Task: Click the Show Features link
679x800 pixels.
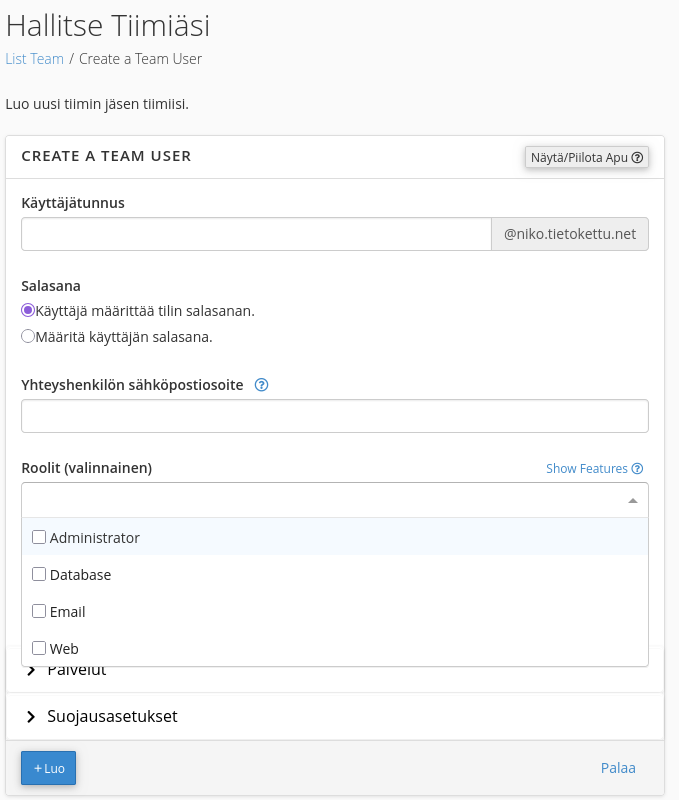Action: [587, 468]
